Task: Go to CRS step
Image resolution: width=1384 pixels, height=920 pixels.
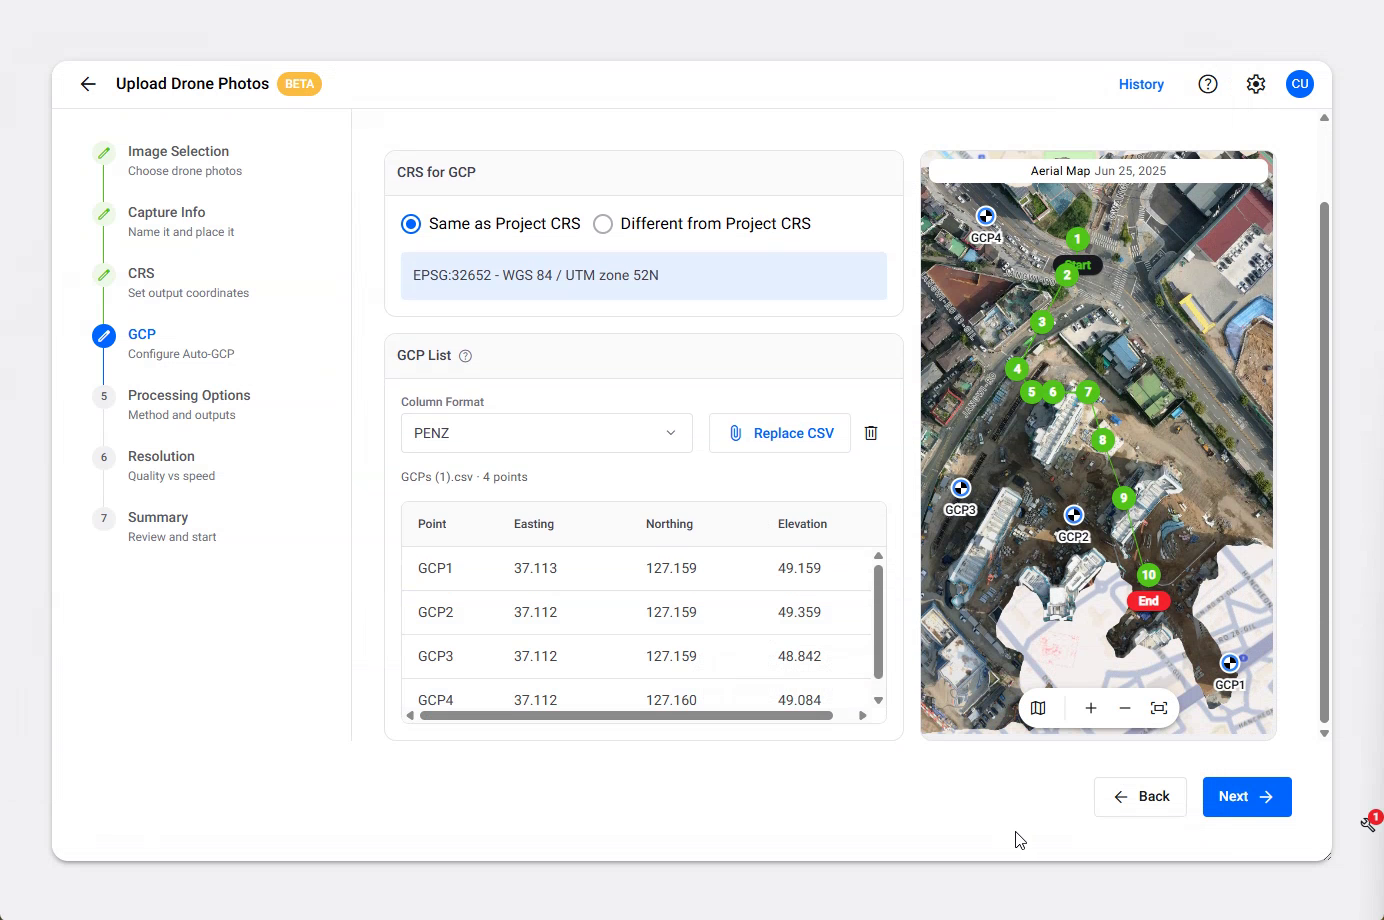Action: point(141,273)
